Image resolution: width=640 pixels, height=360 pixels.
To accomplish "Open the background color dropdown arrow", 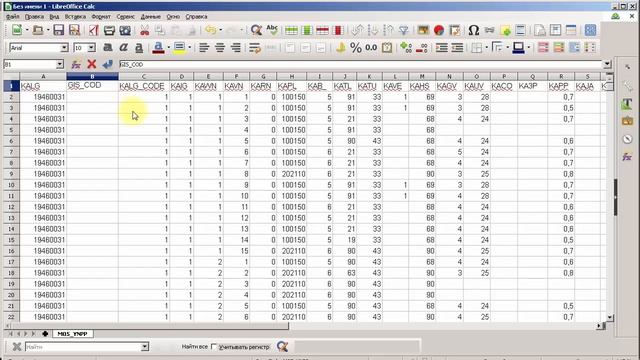I will [189, 48].
